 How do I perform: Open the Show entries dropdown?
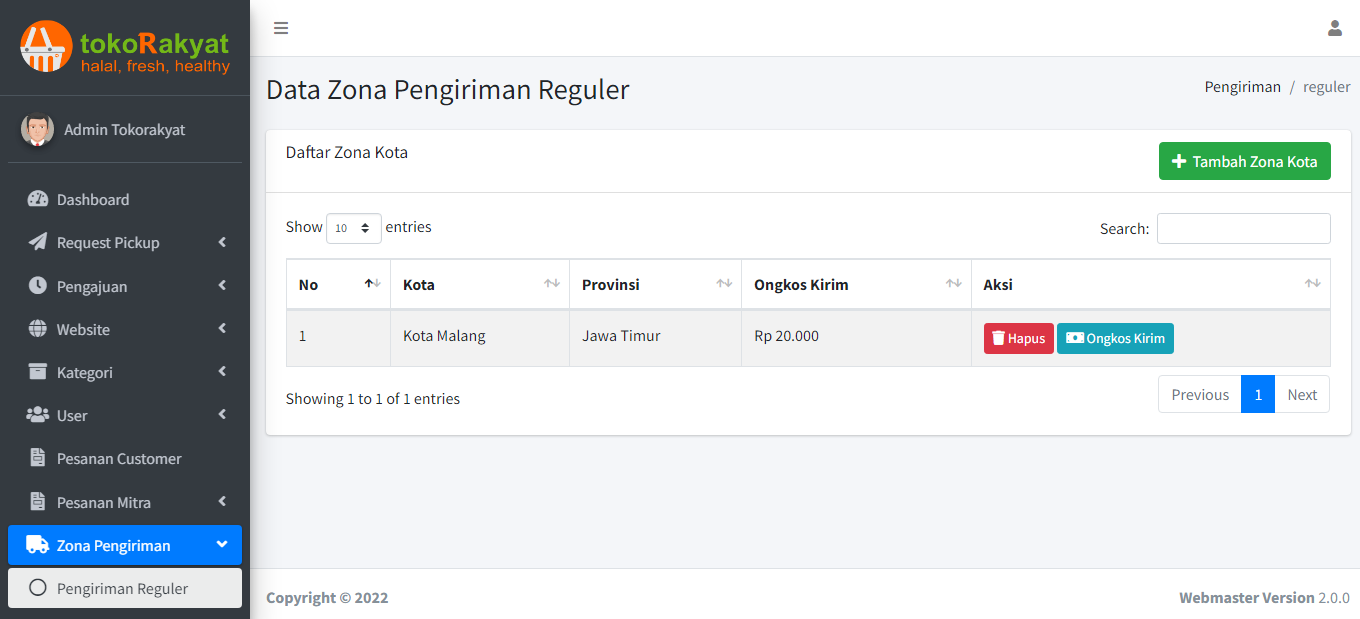354,228
